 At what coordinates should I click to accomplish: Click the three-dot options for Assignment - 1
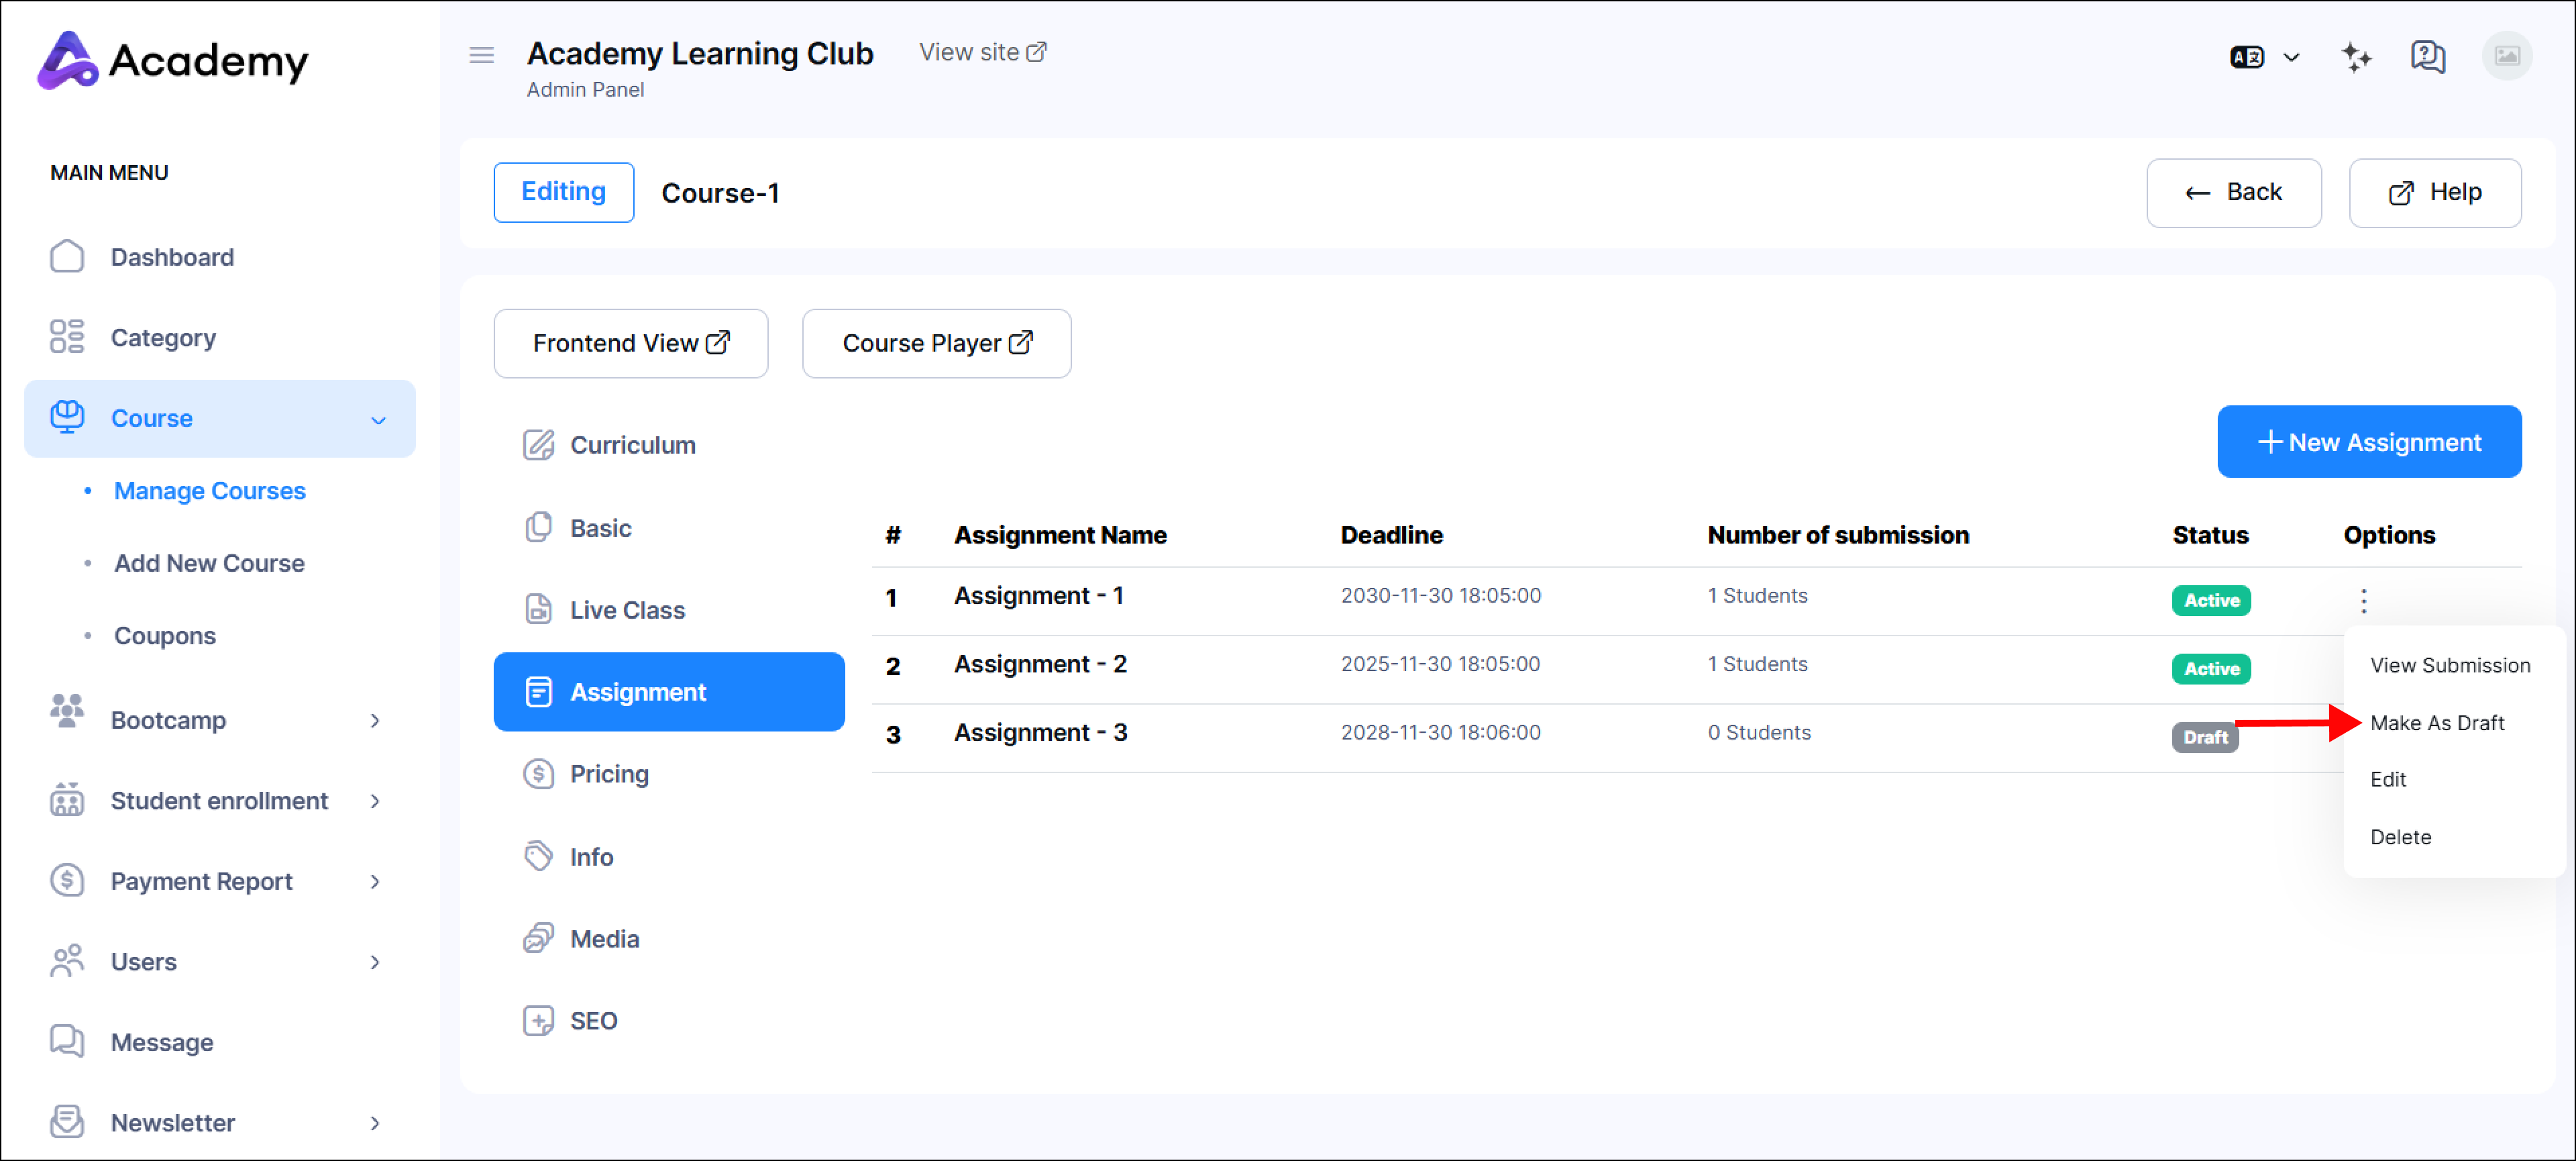tap(2363, 600)
